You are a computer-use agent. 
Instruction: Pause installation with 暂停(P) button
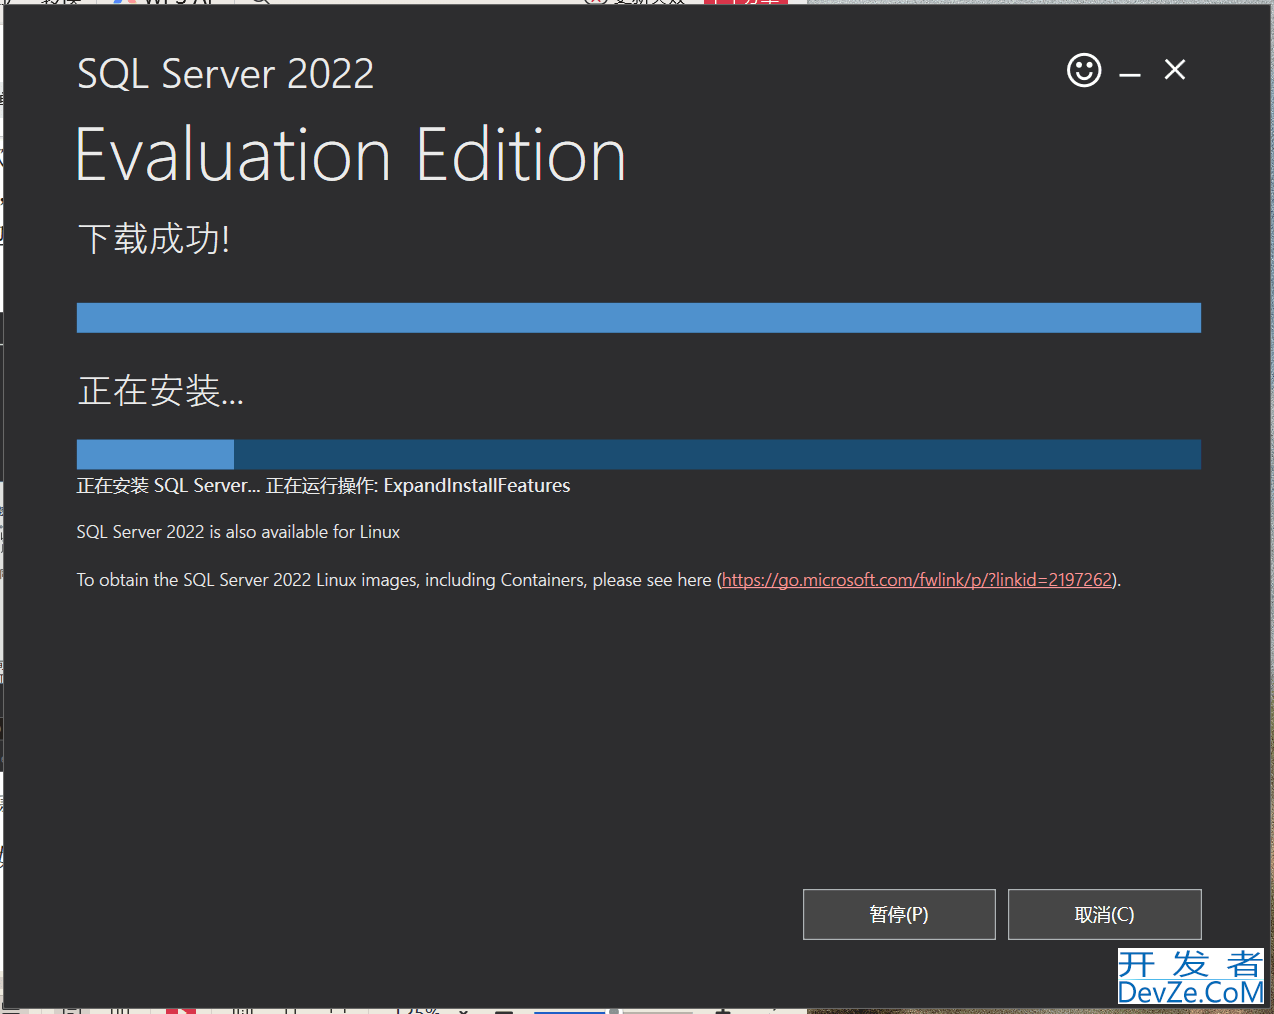(899, 914)
